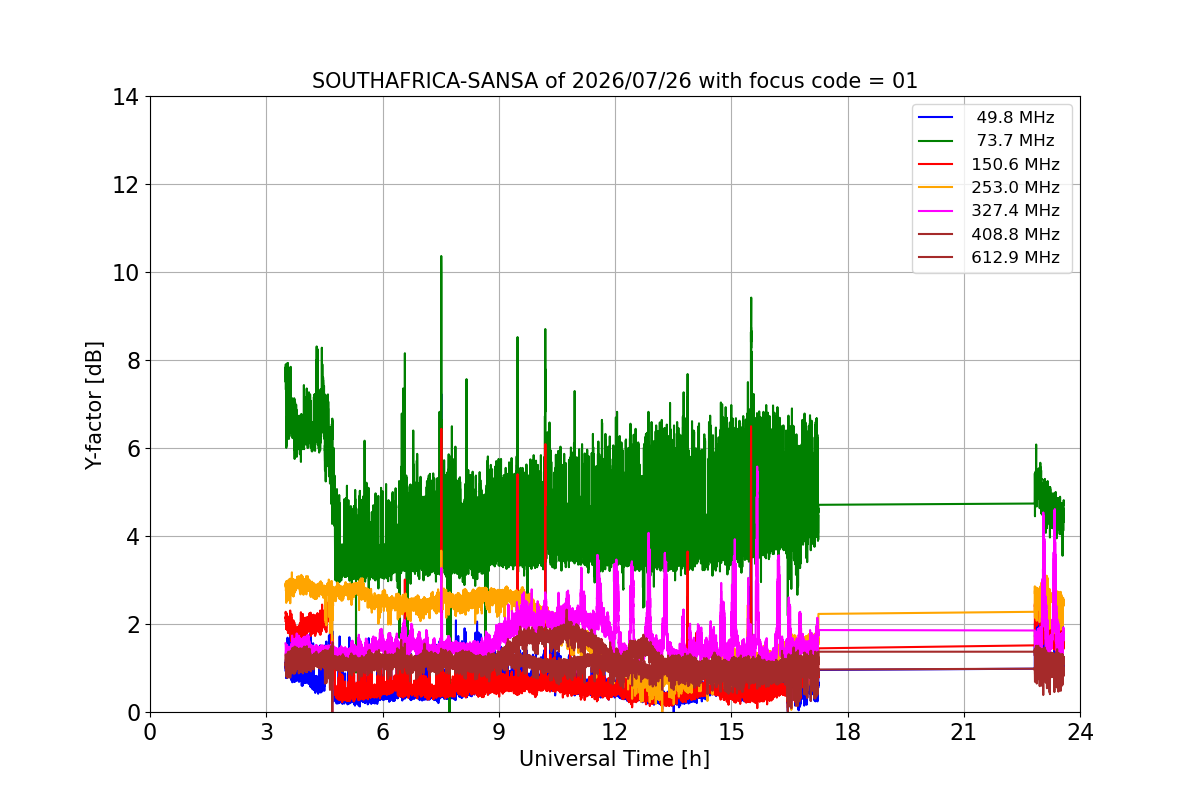The width and height of the screenshot is (1200, 800).
Task: Click the x-axis tick label 24
Action: click(1079, 732)
